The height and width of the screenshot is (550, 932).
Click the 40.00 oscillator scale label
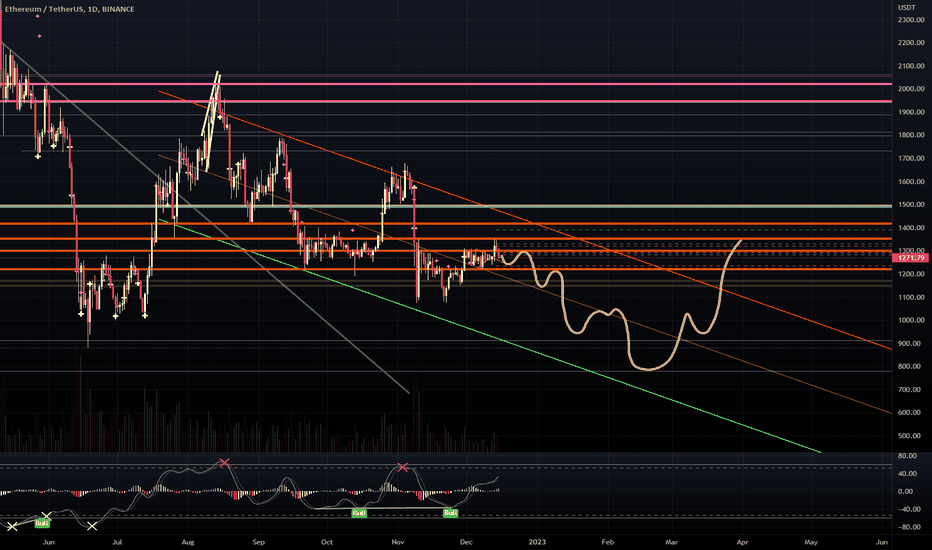907,474
